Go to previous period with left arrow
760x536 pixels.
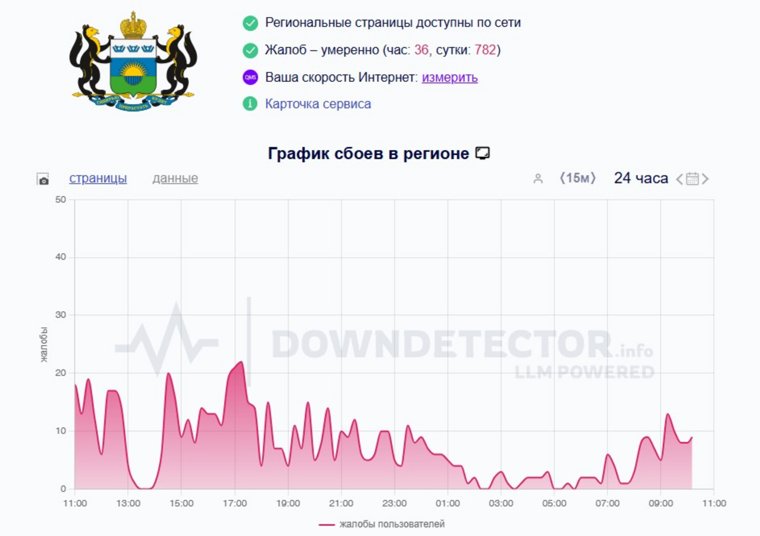point(680,179)
